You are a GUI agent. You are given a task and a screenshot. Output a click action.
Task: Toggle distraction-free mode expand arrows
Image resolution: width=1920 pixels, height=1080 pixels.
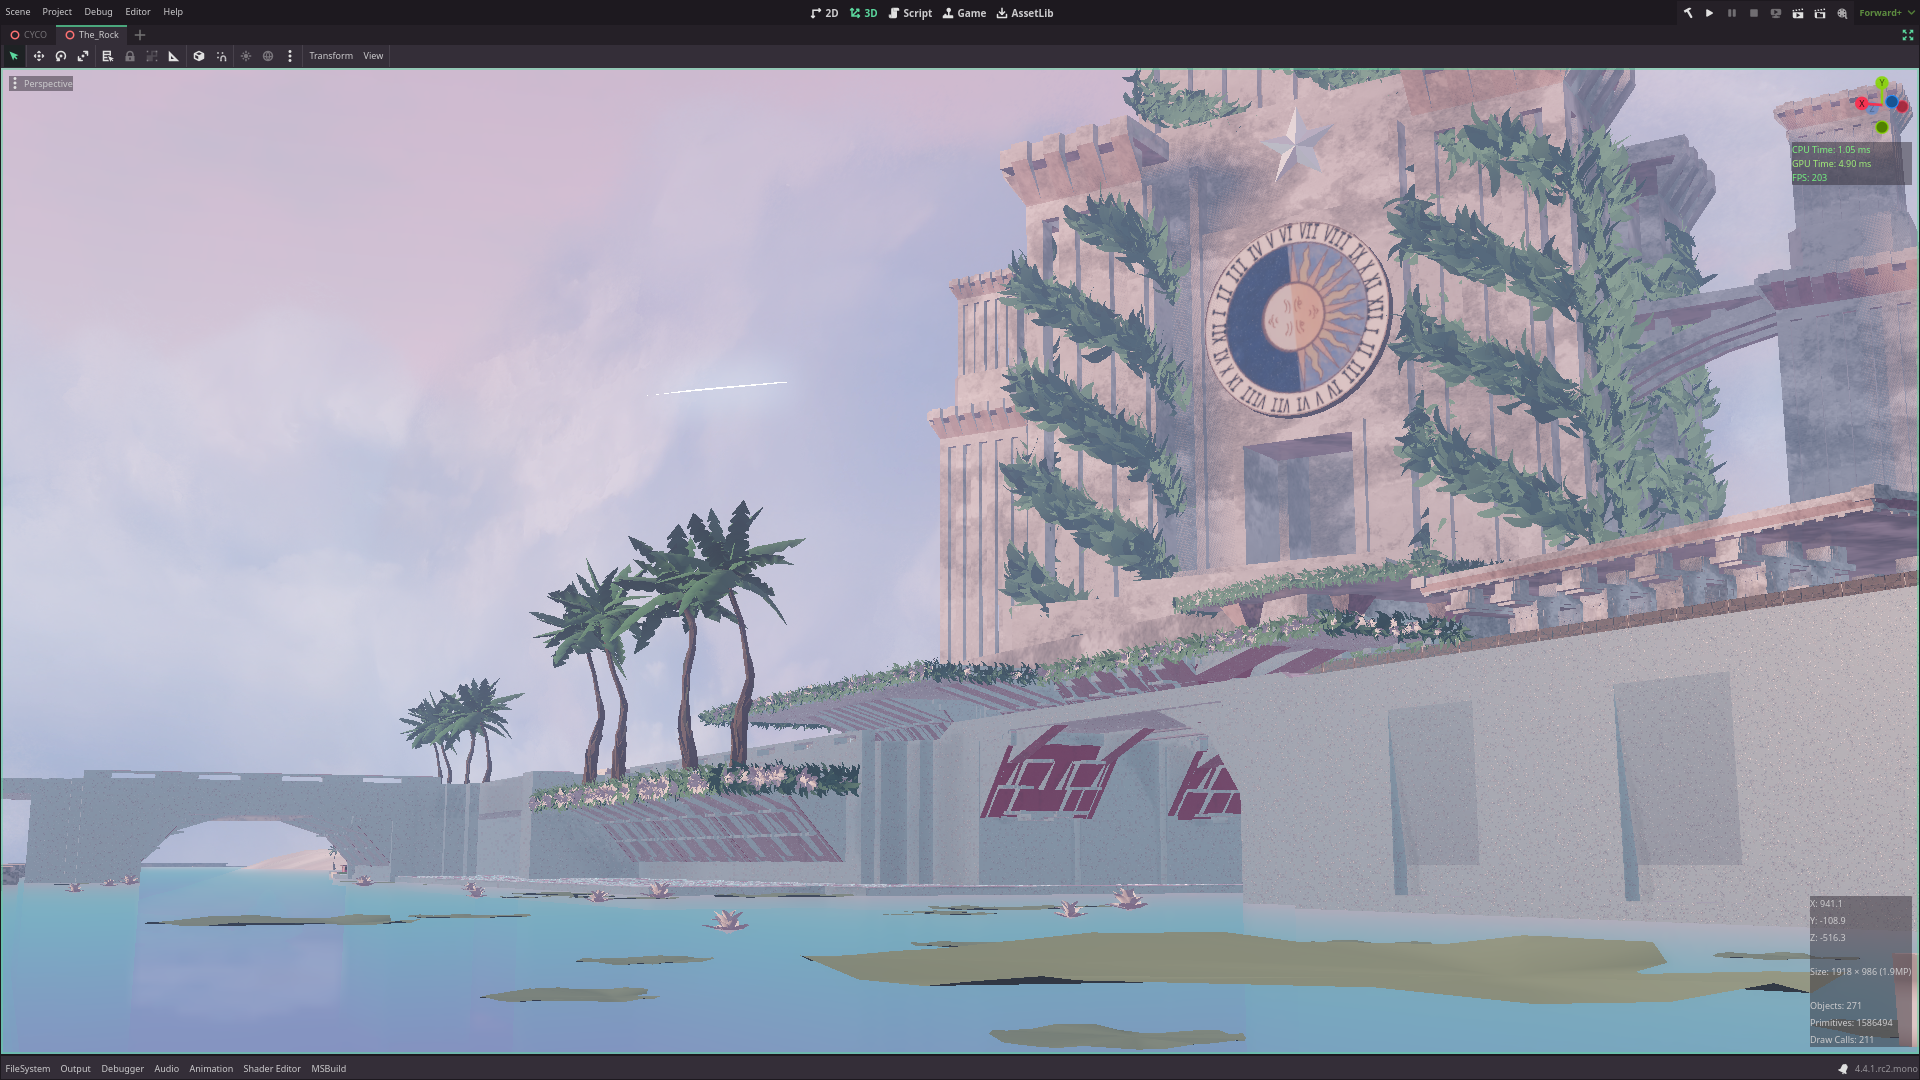point(1907,35)
